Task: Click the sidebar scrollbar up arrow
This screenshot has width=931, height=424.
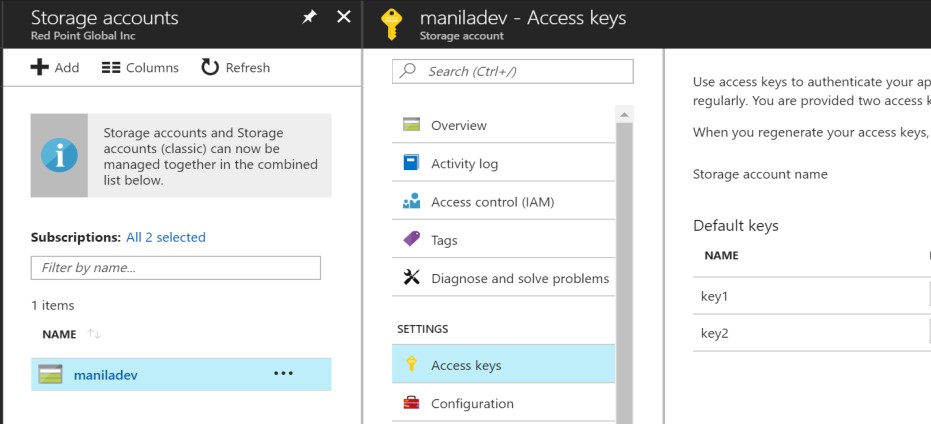Action: (x=625, y=114)
